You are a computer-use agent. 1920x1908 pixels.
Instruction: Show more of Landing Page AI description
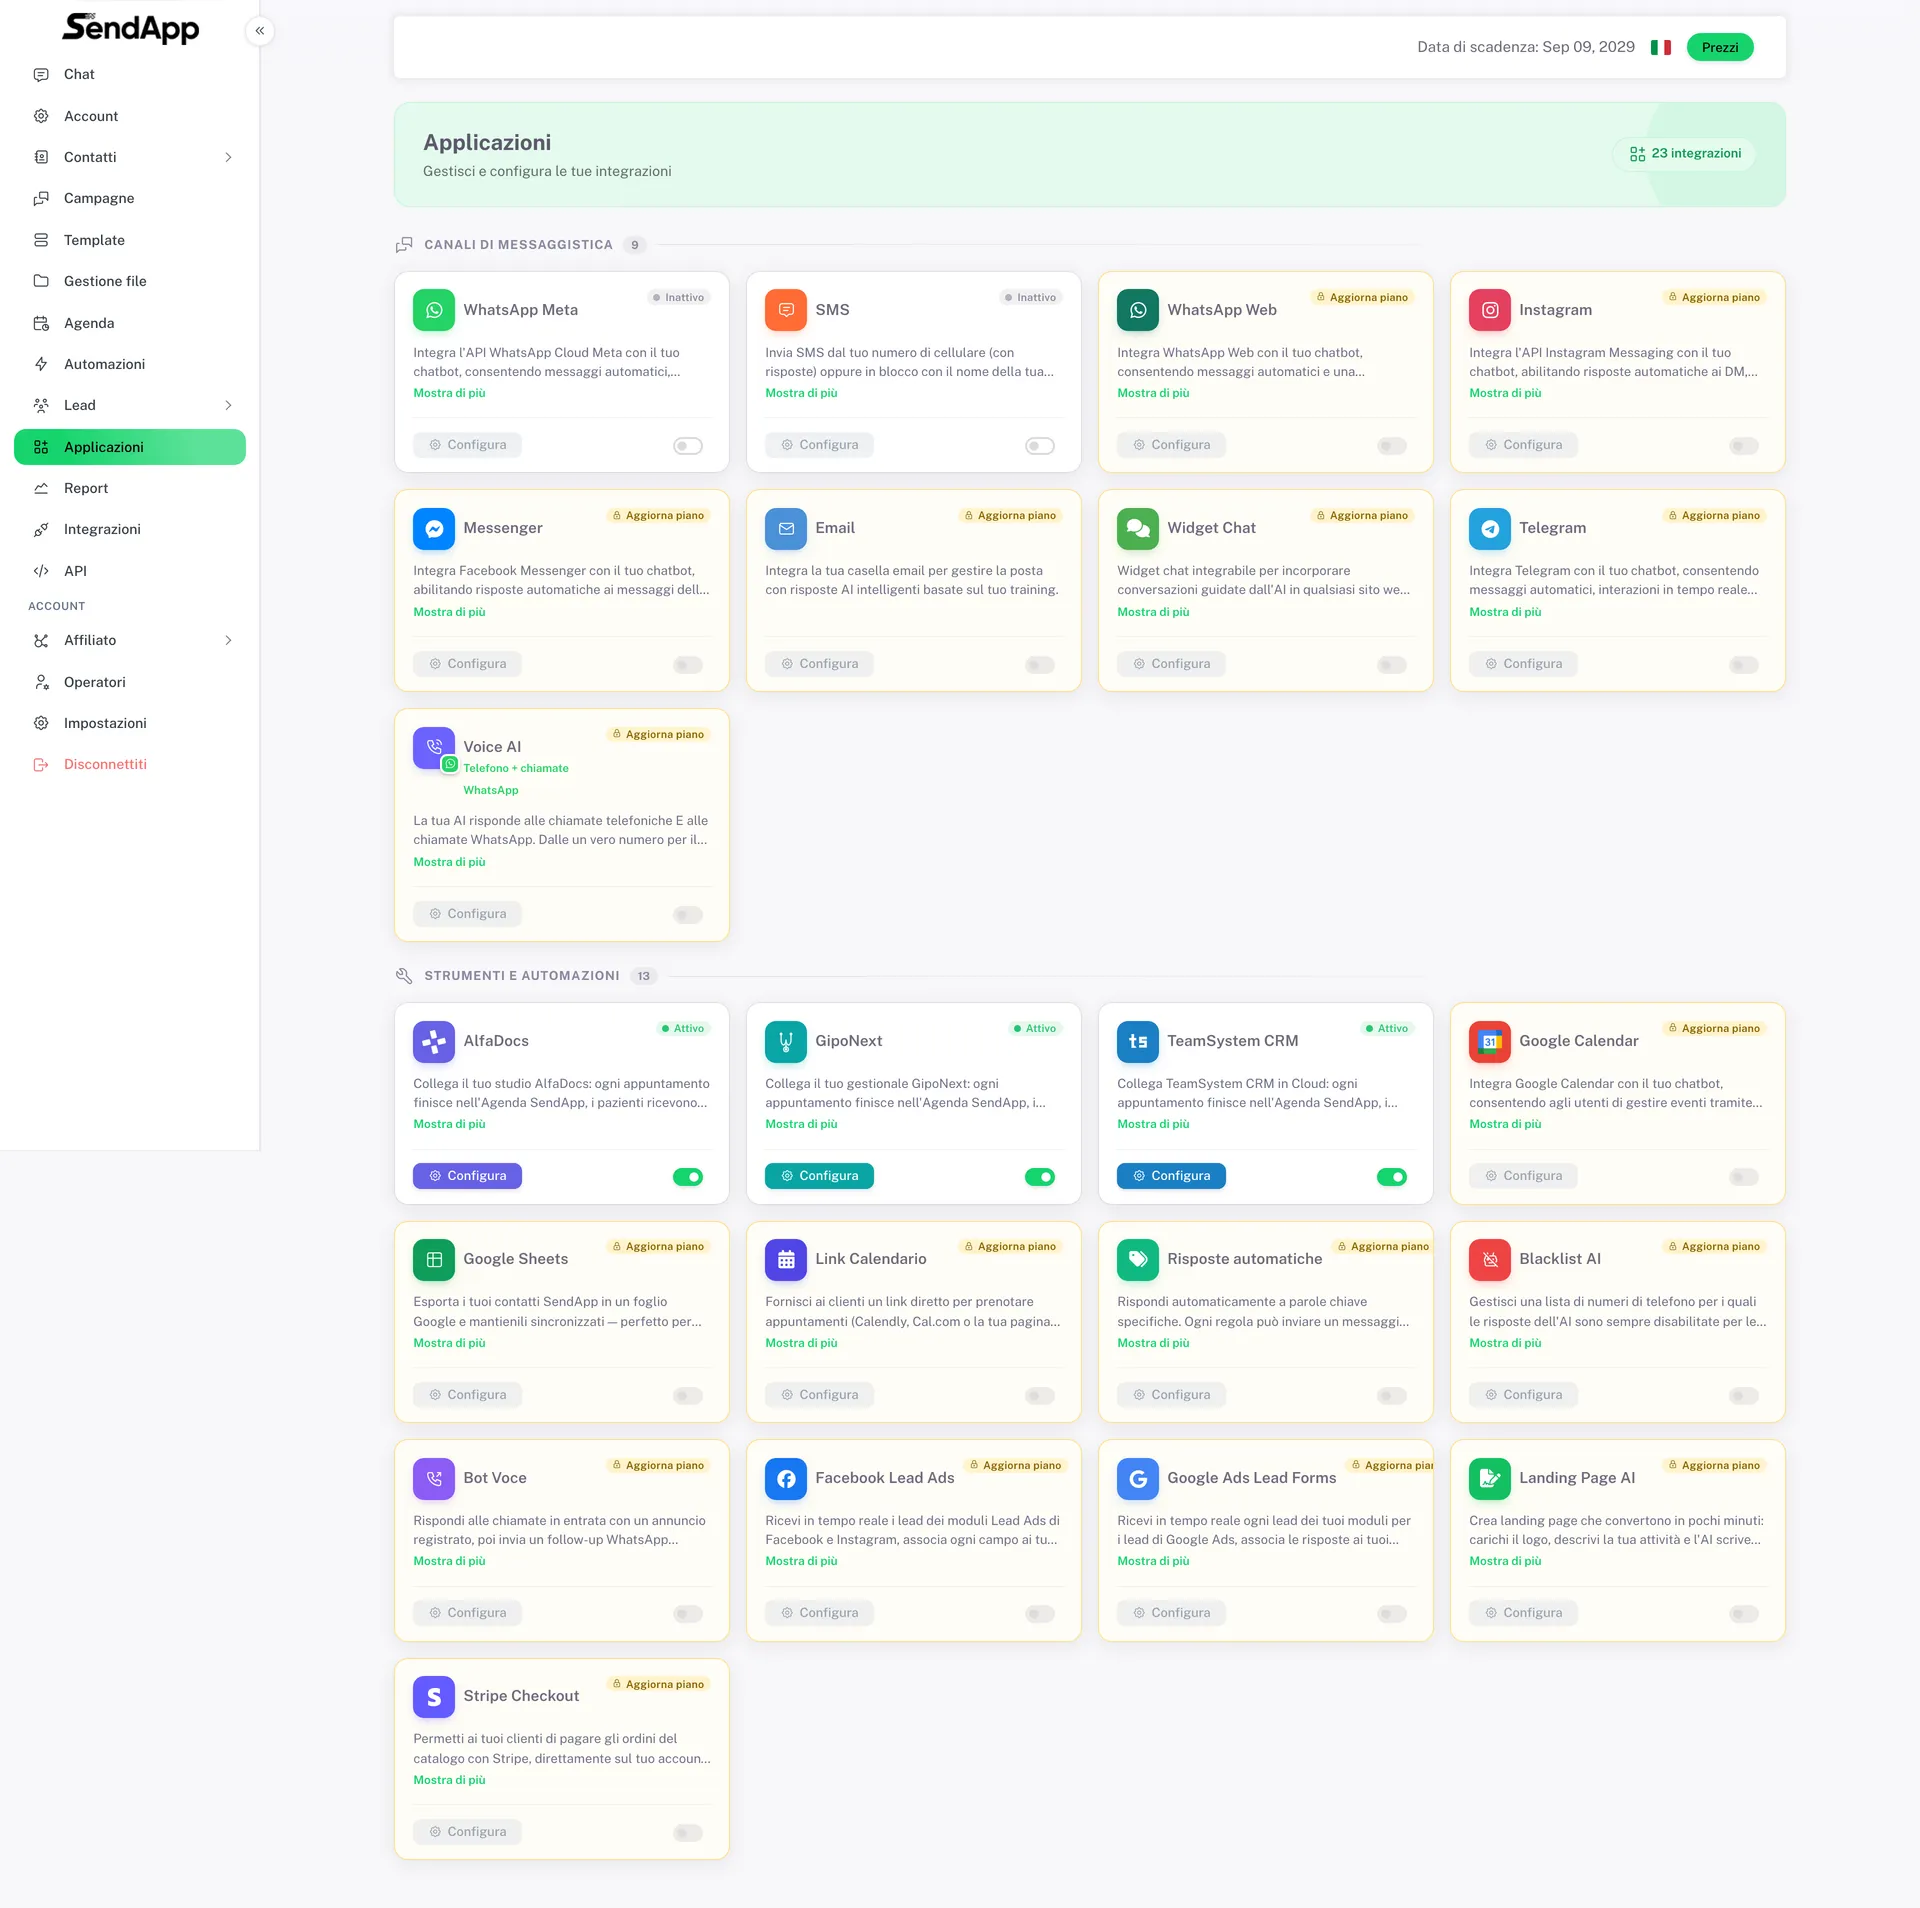[1505, 1561]
